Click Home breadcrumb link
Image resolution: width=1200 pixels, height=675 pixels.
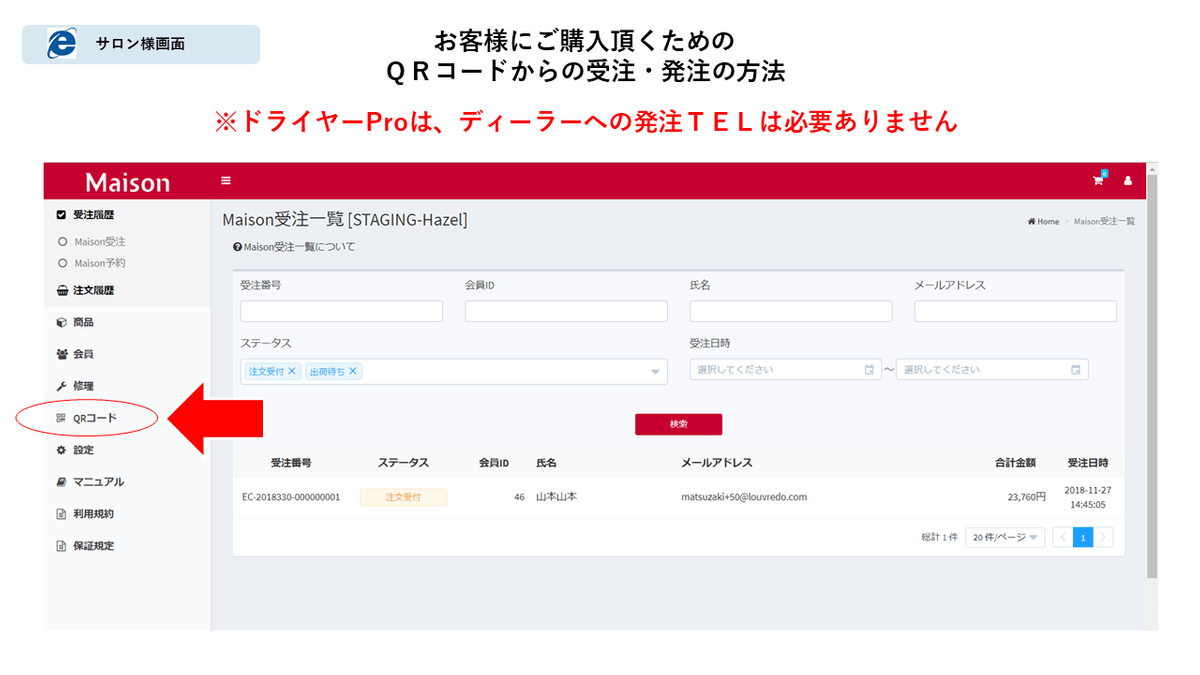(1043, 222)
